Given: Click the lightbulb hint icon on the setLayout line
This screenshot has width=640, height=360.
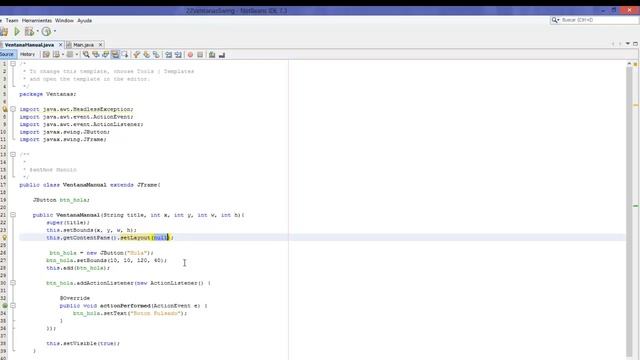Looking at the screenshot, I should [4, 238].
